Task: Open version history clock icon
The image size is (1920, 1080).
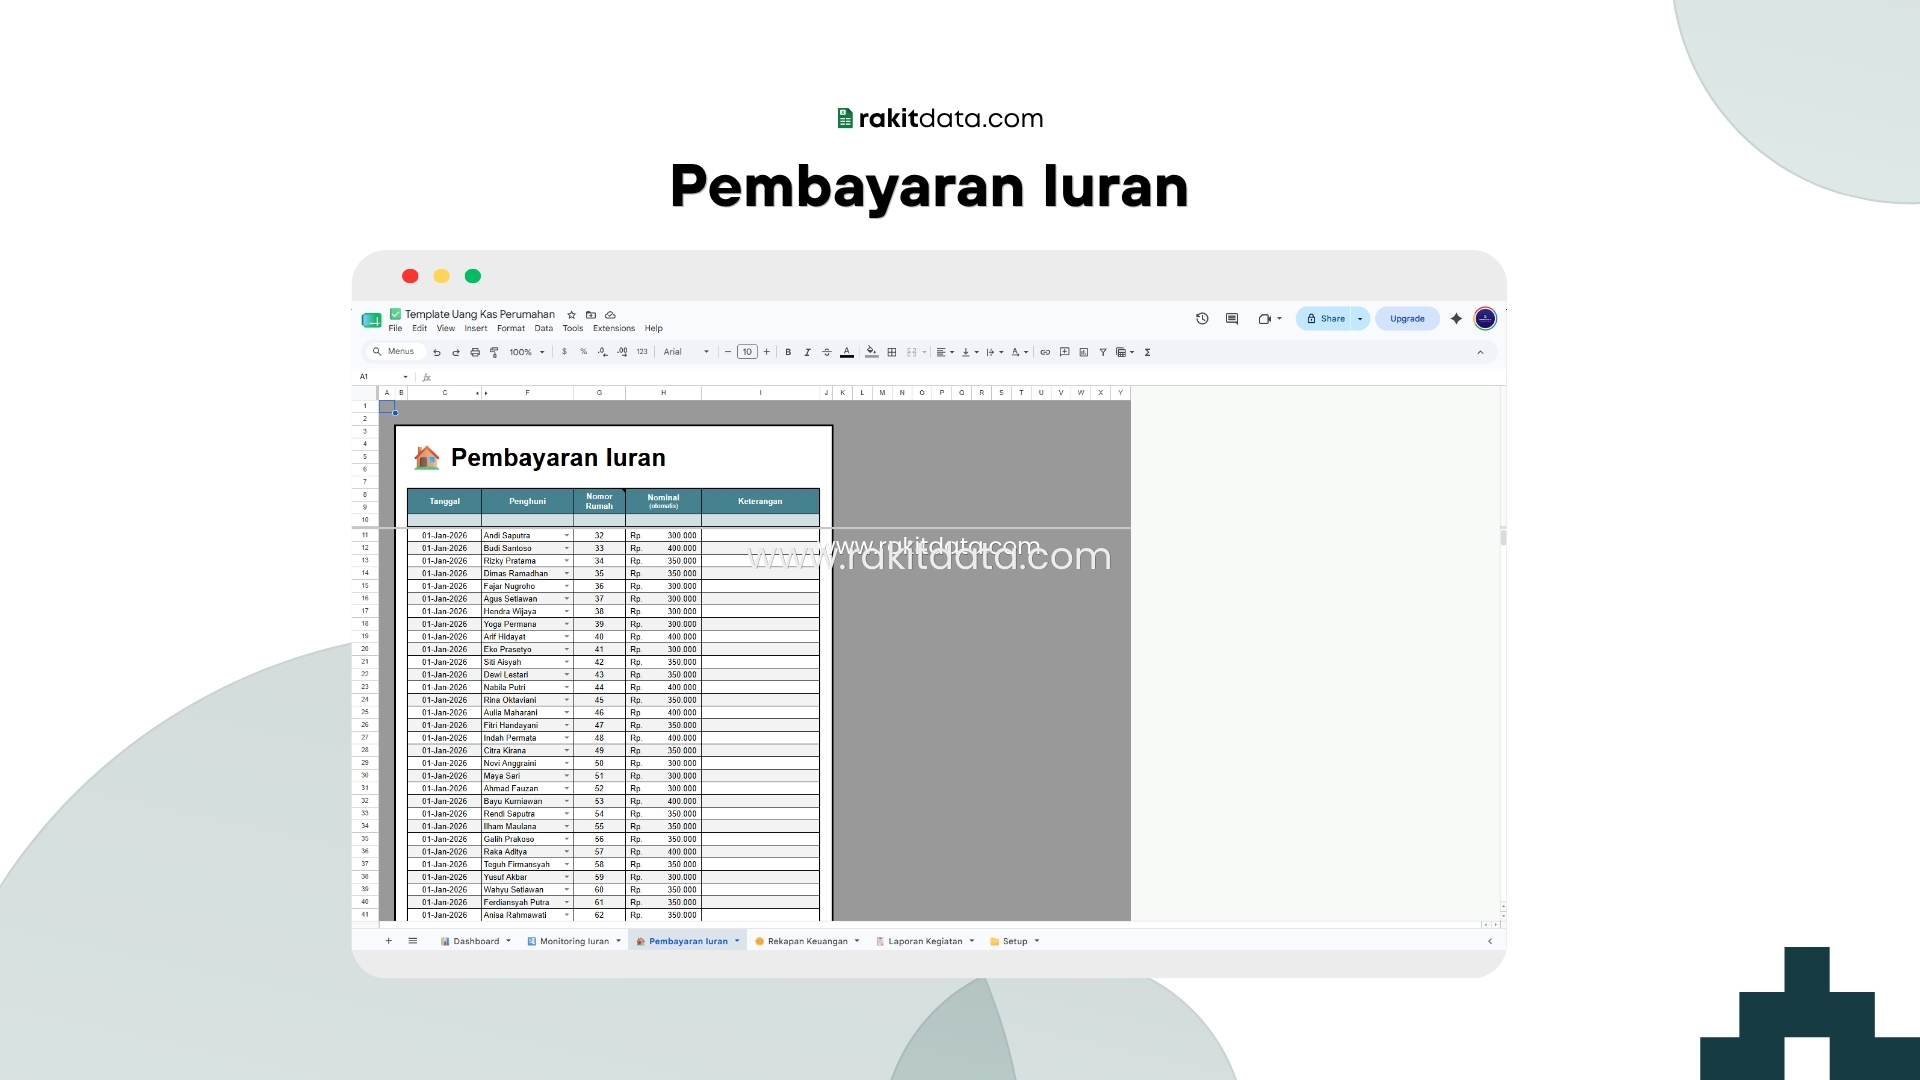Action: (x=1202, y=319)
